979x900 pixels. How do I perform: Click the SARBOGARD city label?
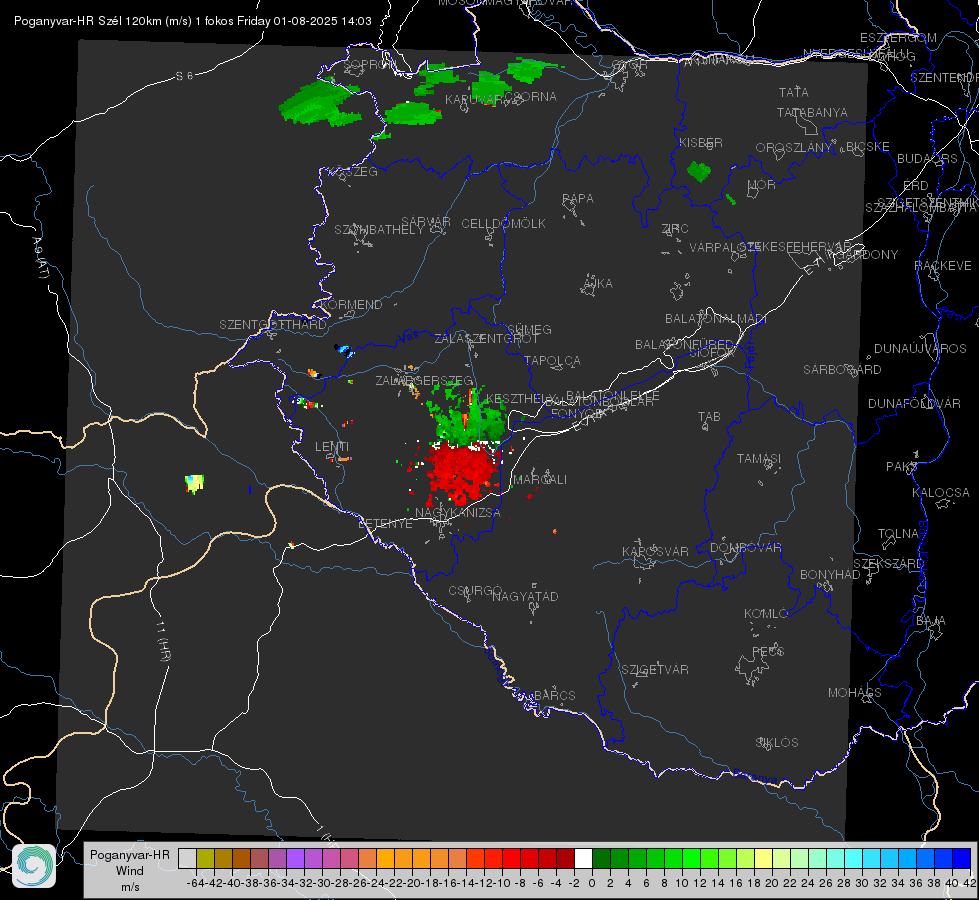842,369
